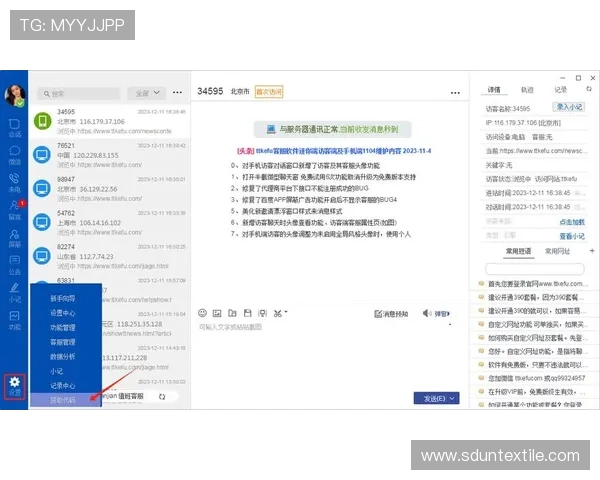Image resolution: width=600 pixels, height=480 pixels.
Task: Click the 首次访问 tag in chat header
Action: (269, 91)
